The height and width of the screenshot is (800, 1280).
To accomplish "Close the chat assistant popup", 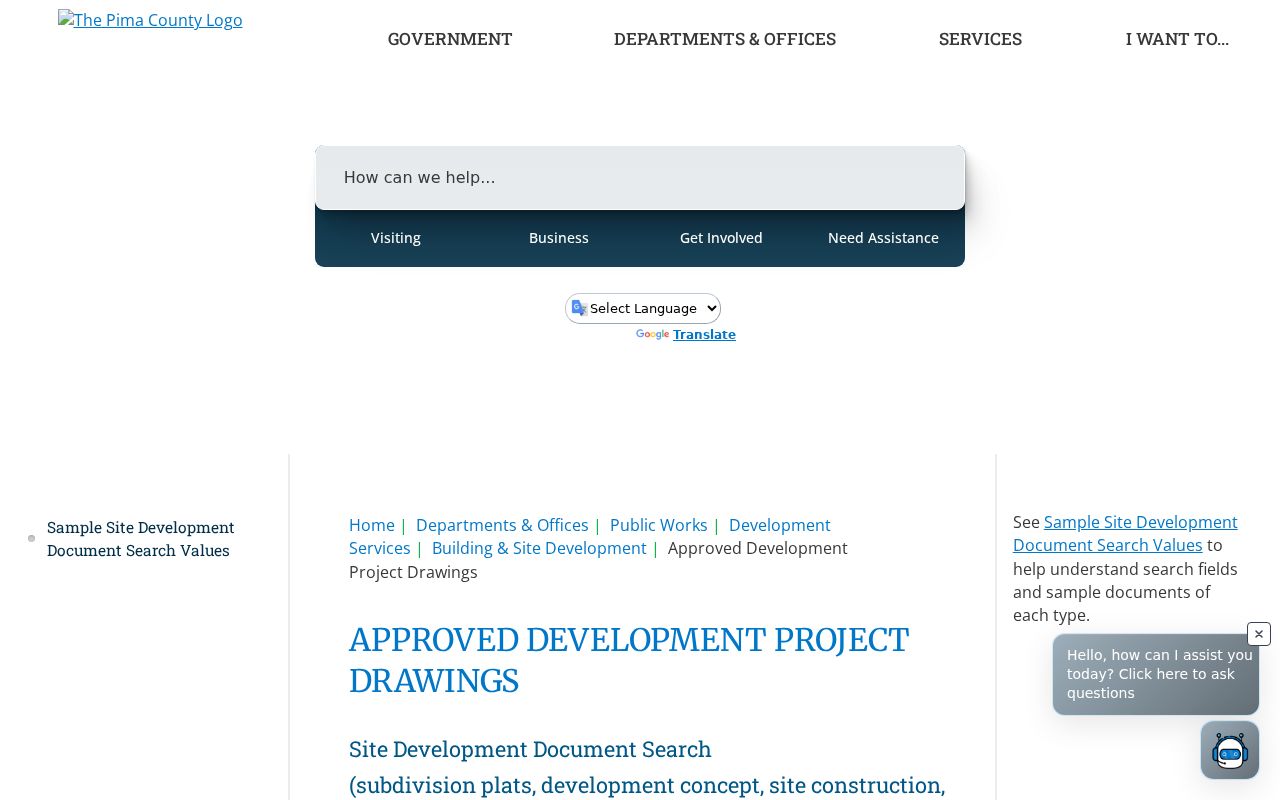I will 1259,634.
